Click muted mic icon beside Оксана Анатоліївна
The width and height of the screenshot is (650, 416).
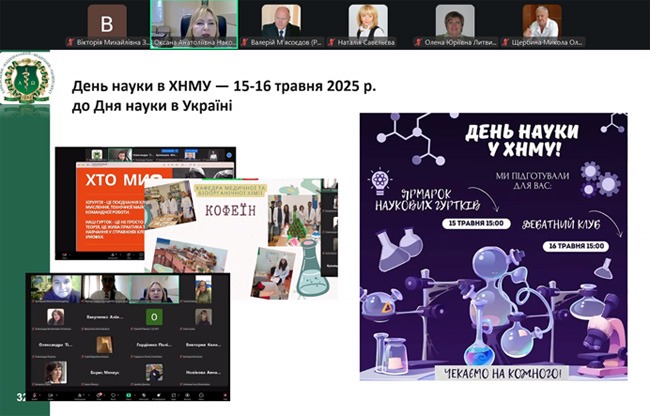(x=155, y=43)
